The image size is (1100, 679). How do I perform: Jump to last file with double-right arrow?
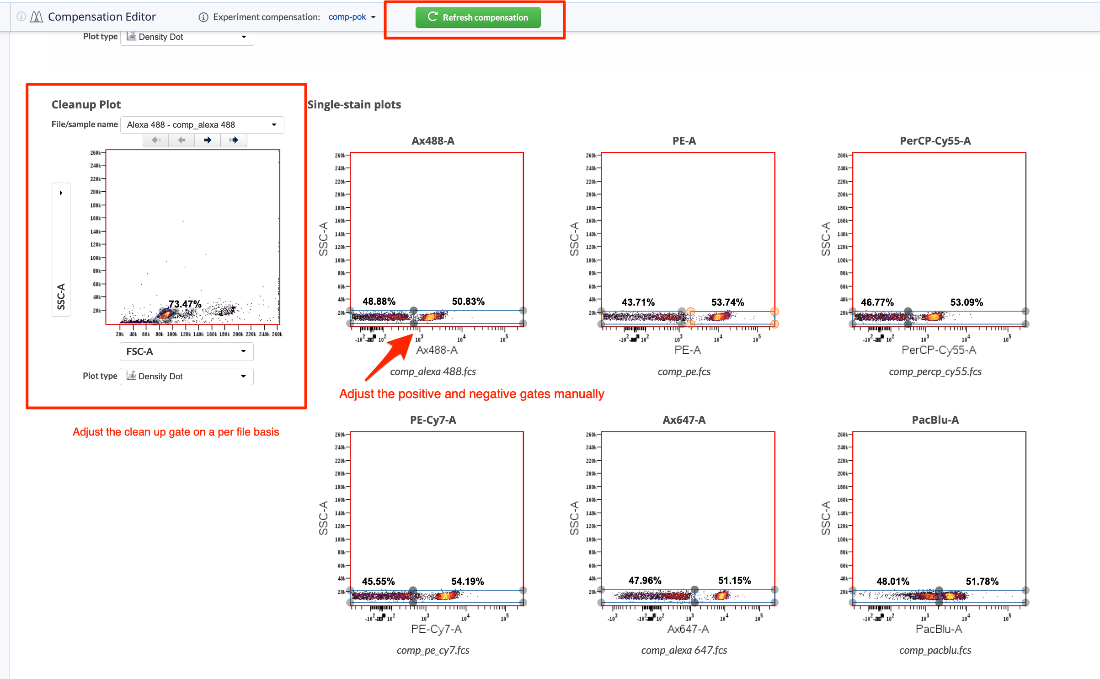[x=233, y=141]
